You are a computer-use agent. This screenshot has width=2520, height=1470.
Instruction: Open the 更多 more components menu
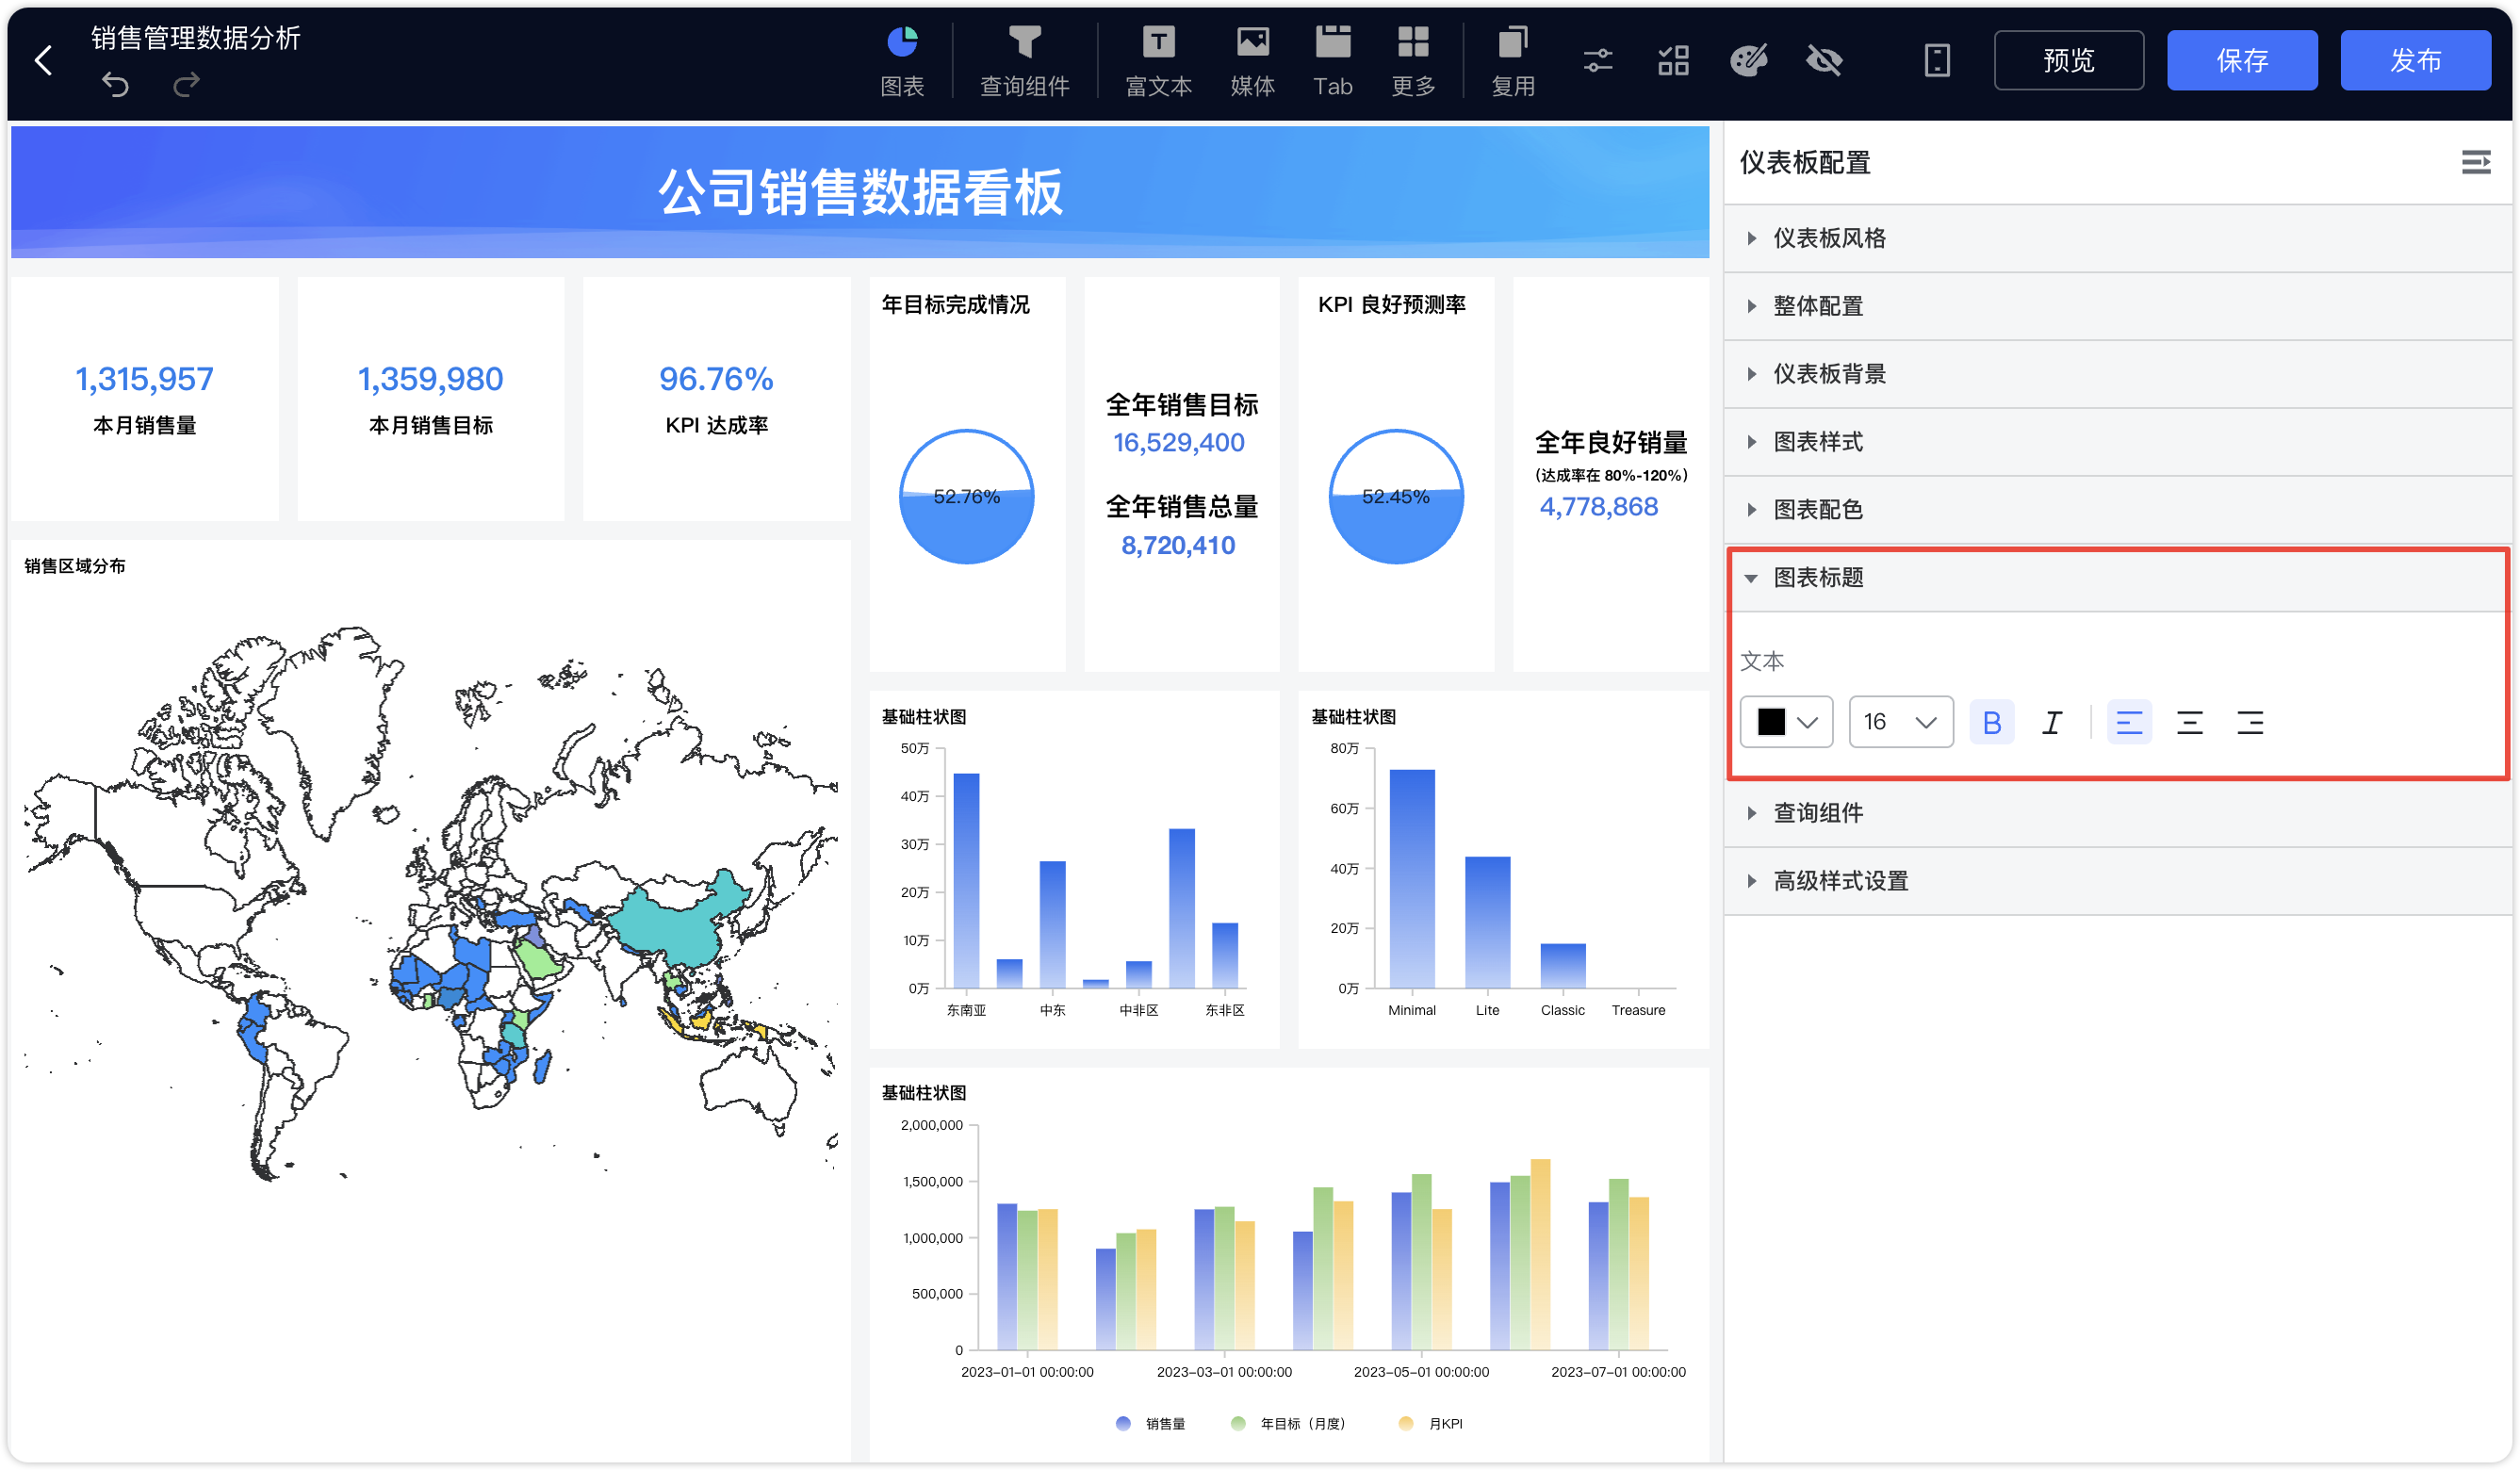point(1413,61)
